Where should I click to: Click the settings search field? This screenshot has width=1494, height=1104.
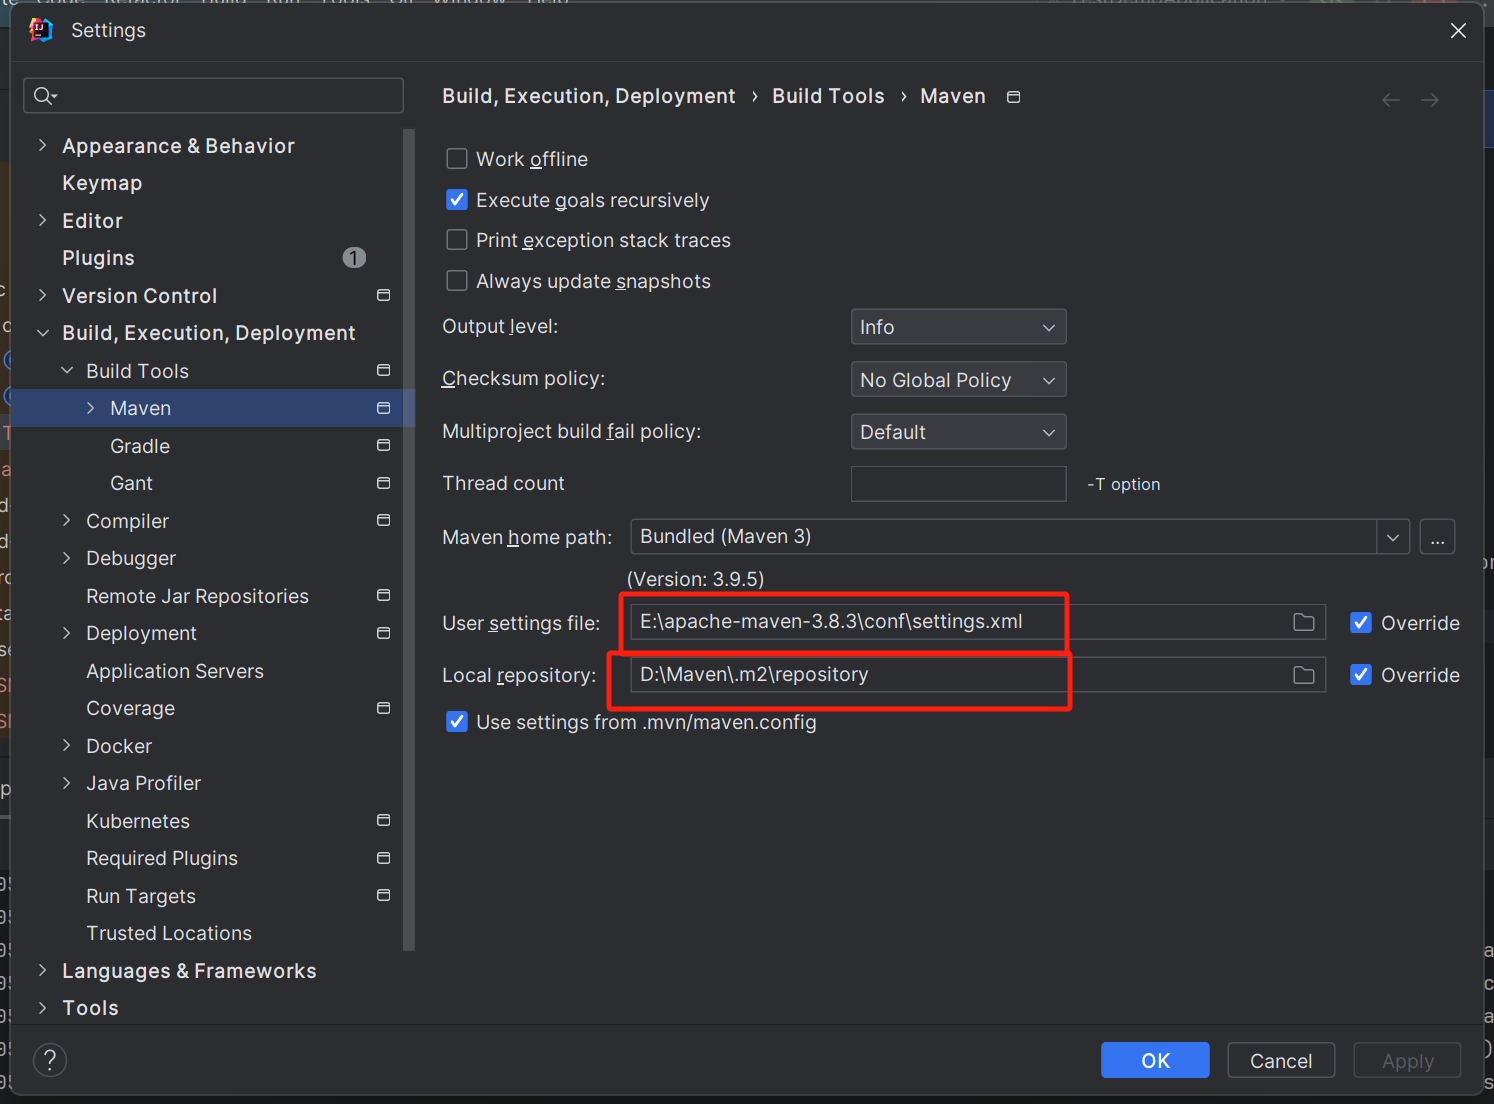213,96
